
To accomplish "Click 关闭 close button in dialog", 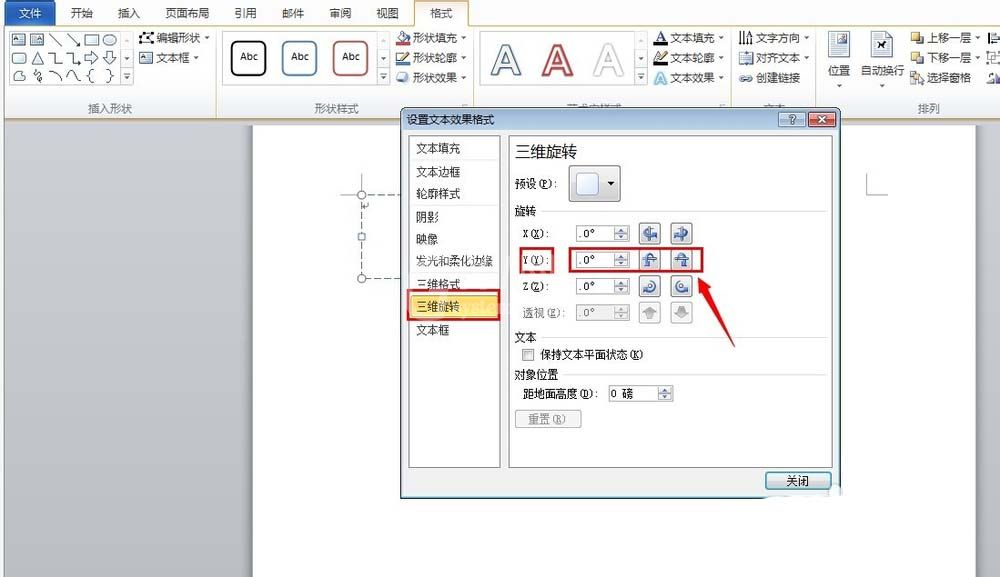I will click(x=798, y=481).
